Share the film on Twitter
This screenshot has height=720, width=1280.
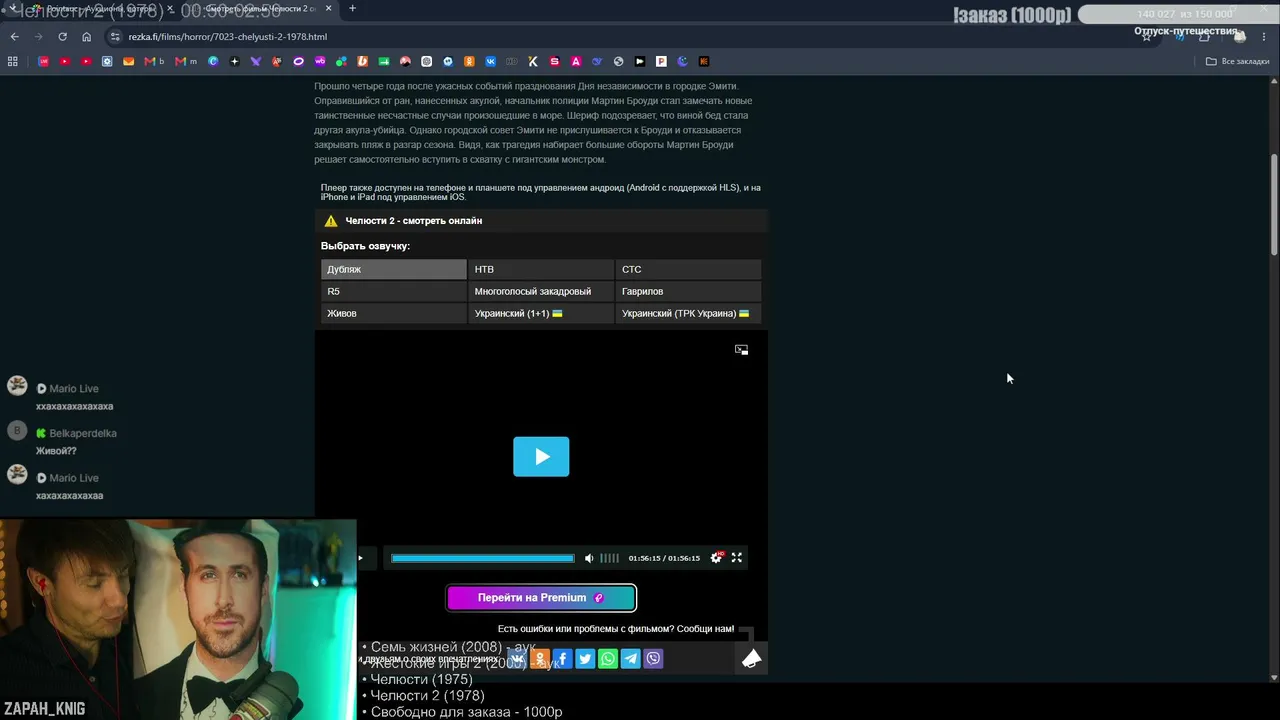585,658
